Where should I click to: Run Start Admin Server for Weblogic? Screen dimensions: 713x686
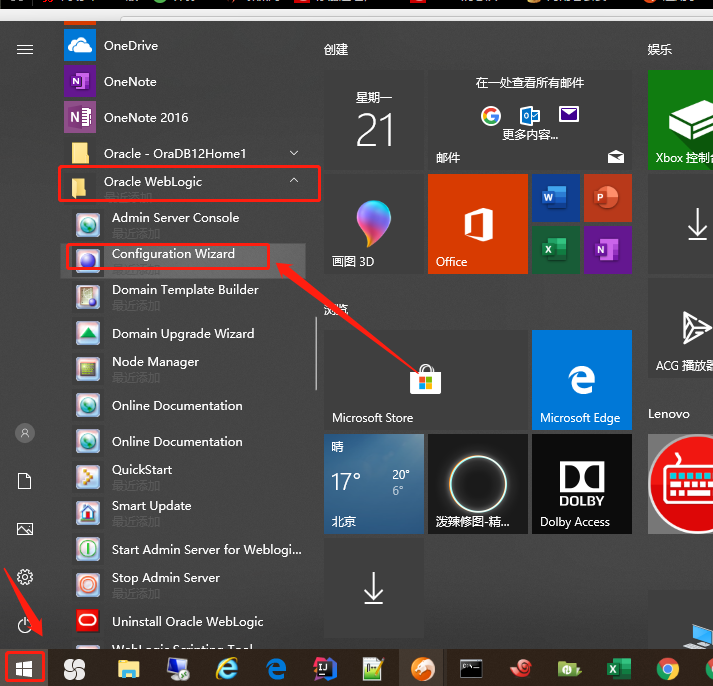tap(182, 549)
